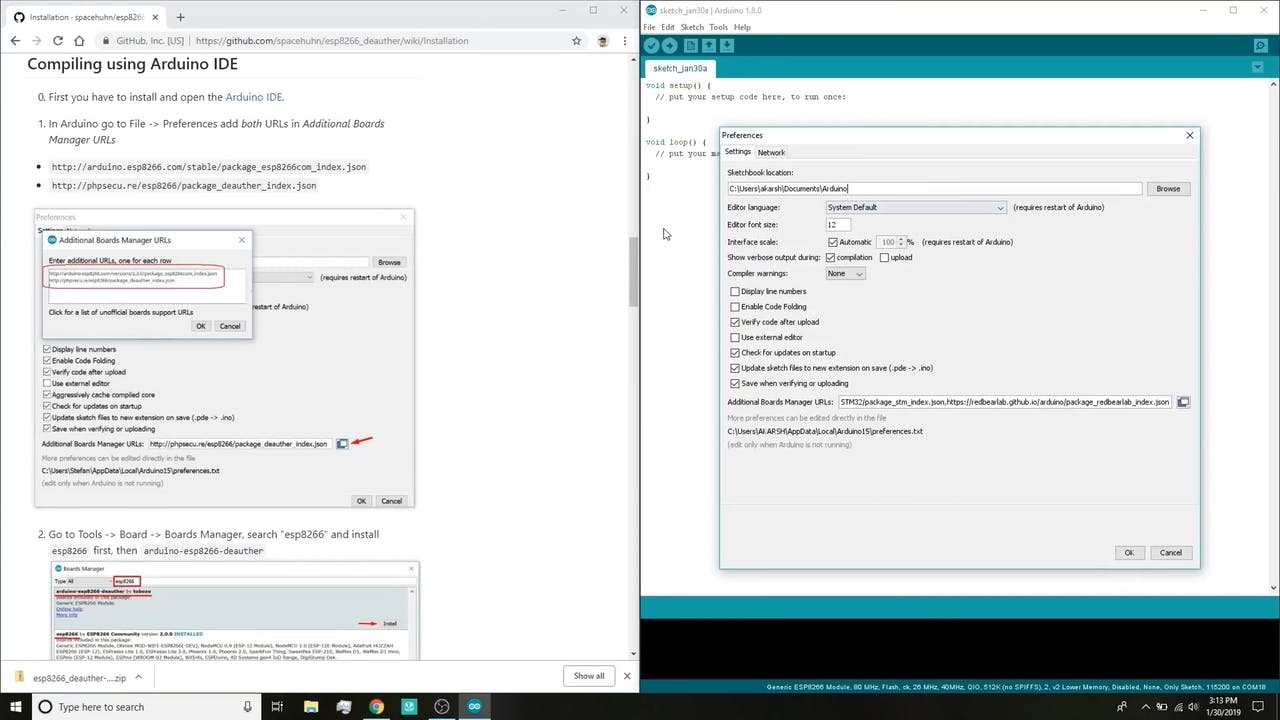Image resolution: width=1280 pixels, height=720 pixels.
Task: Click the Chrome address bar URL
Action: (x=332, y=41)
